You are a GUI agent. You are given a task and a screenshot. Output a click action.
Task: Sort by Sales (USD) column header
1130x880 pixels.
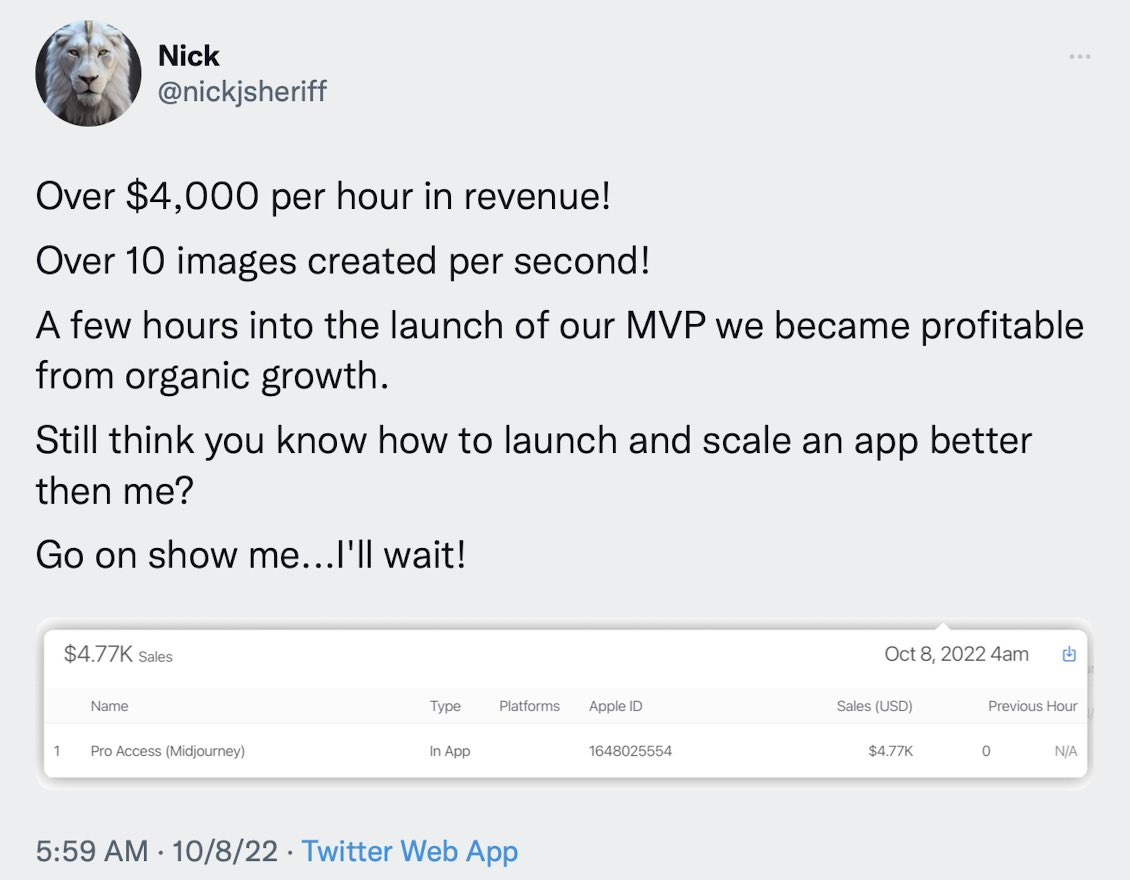pyautogui.click(x=874, y=706)
